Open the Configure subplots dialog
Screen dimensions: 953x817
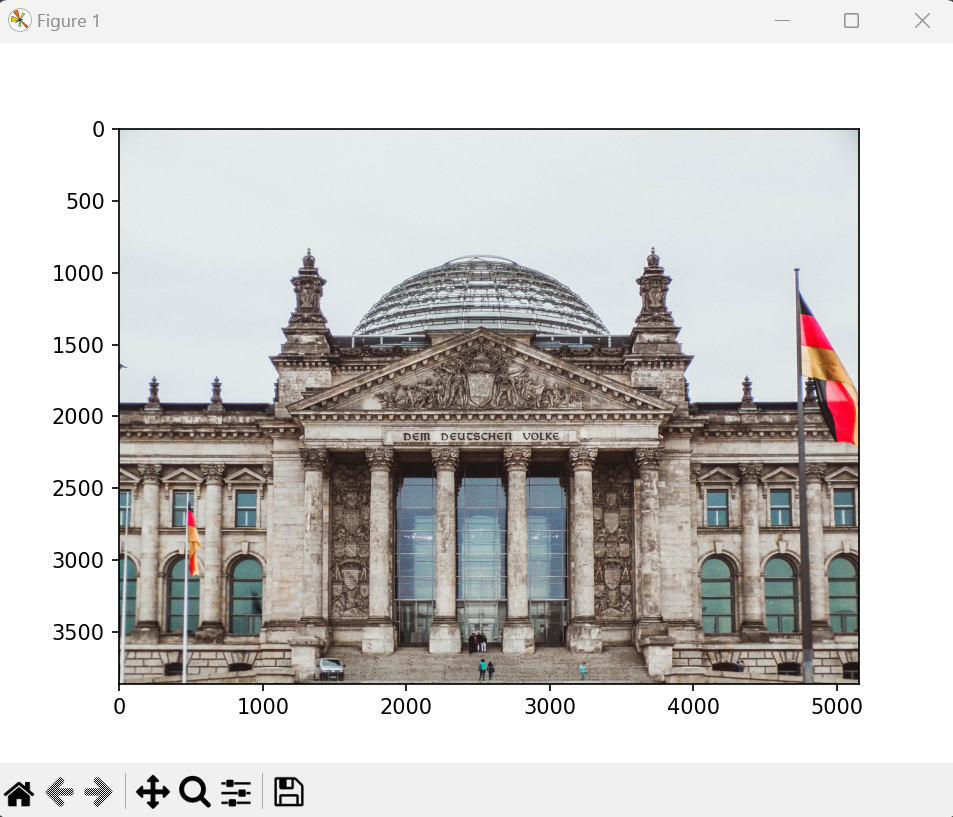coord(236,792)
